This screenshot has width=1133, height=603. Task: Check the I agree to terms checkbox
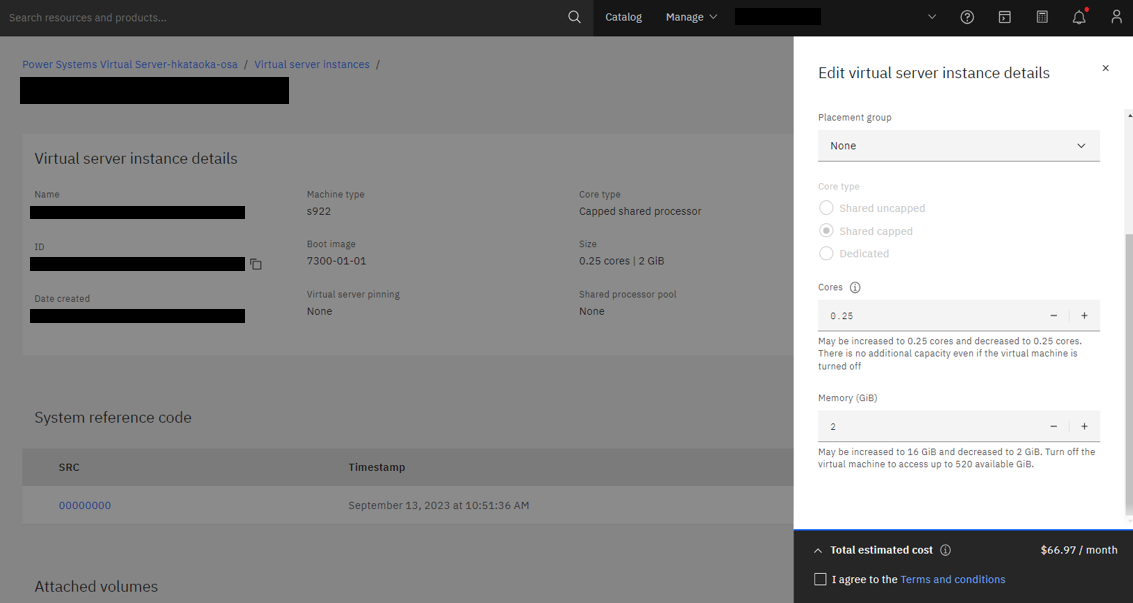(x=820, y=579)
